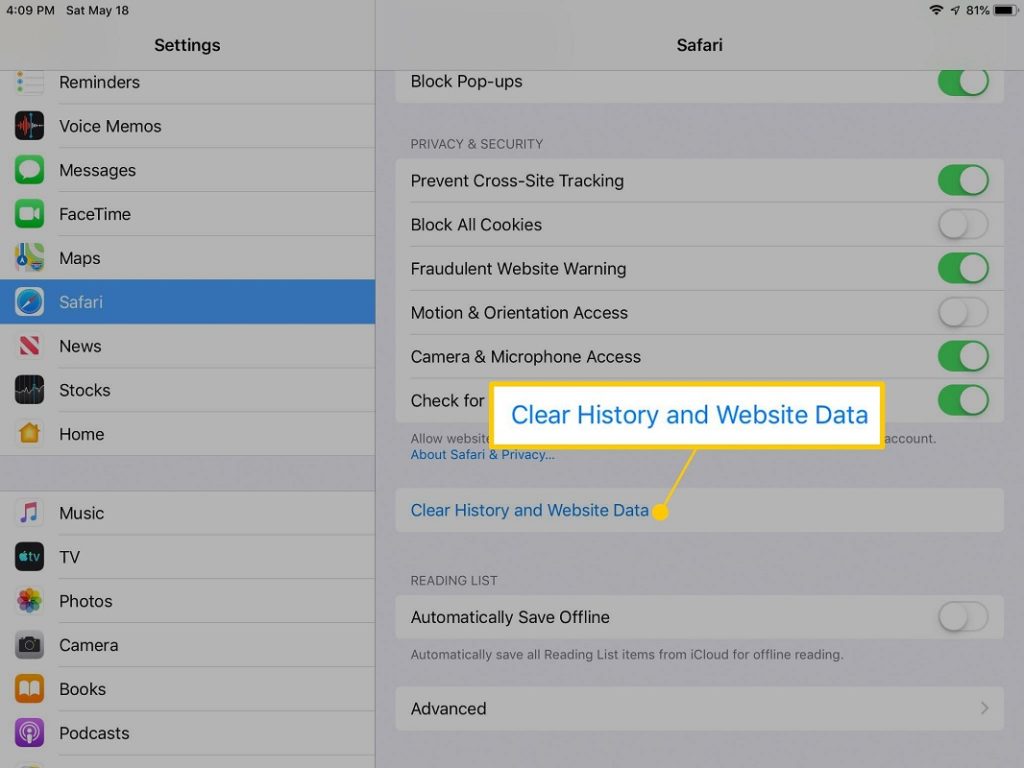Expand Advanced settings chevron
1024x768 pixels.
coord(984,708)
